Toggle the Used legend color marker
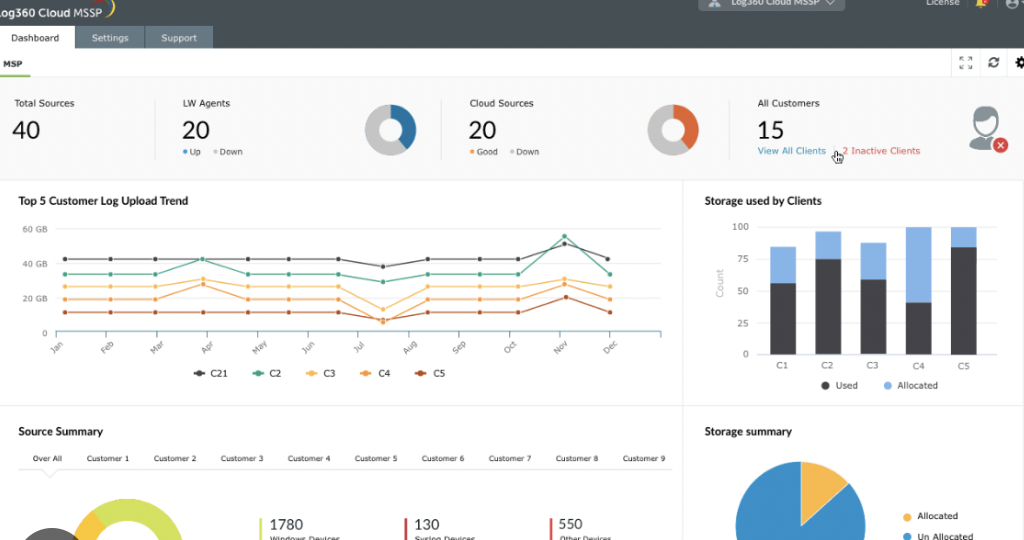 825,386
